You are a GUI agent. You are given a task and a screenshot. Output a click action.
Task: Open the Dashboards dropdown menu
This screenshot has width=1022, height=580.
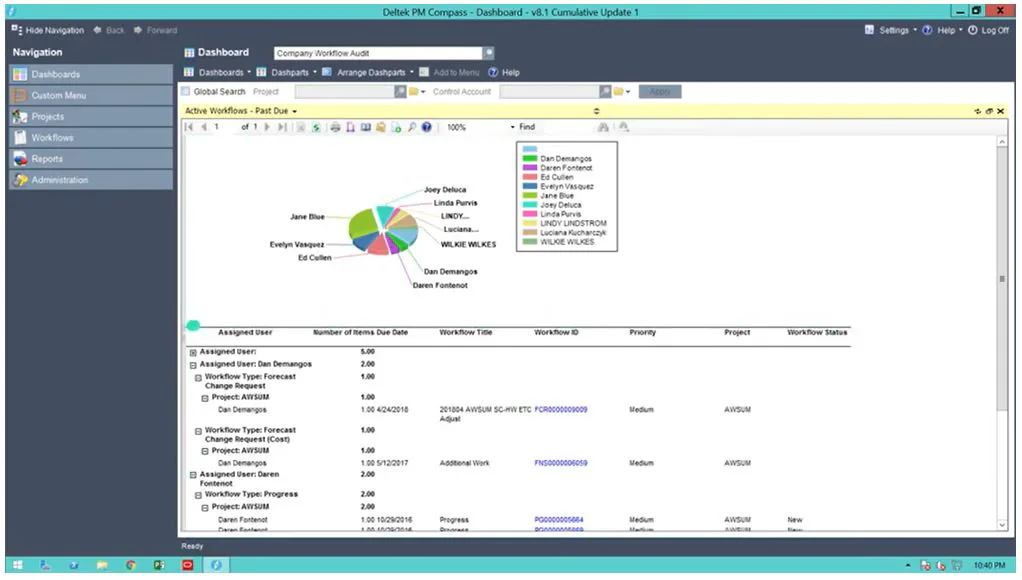click(x=218, y=72)
